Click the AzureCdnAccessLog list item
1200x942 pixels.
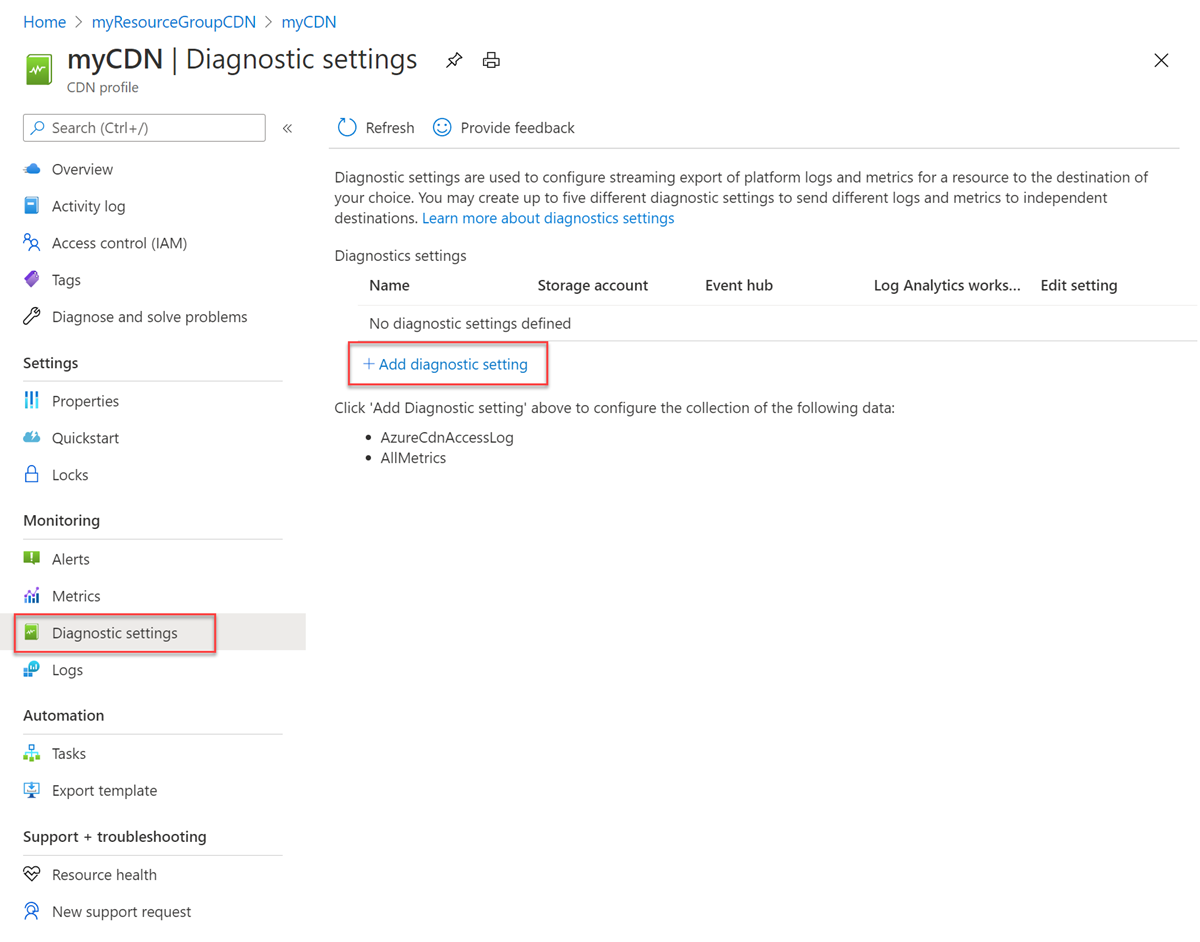tap(447, 438)
